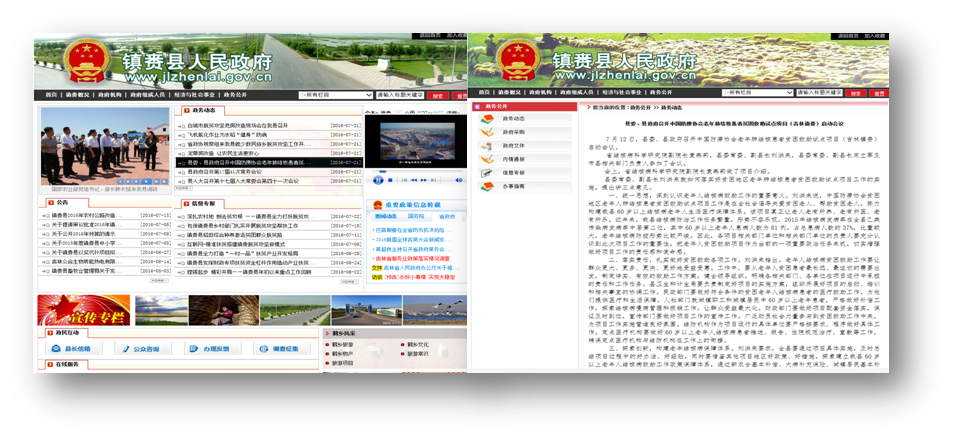This screenshot has width=954, height=438.
Task: Open the 鹤乡物产 link
Action: point(343,353)
